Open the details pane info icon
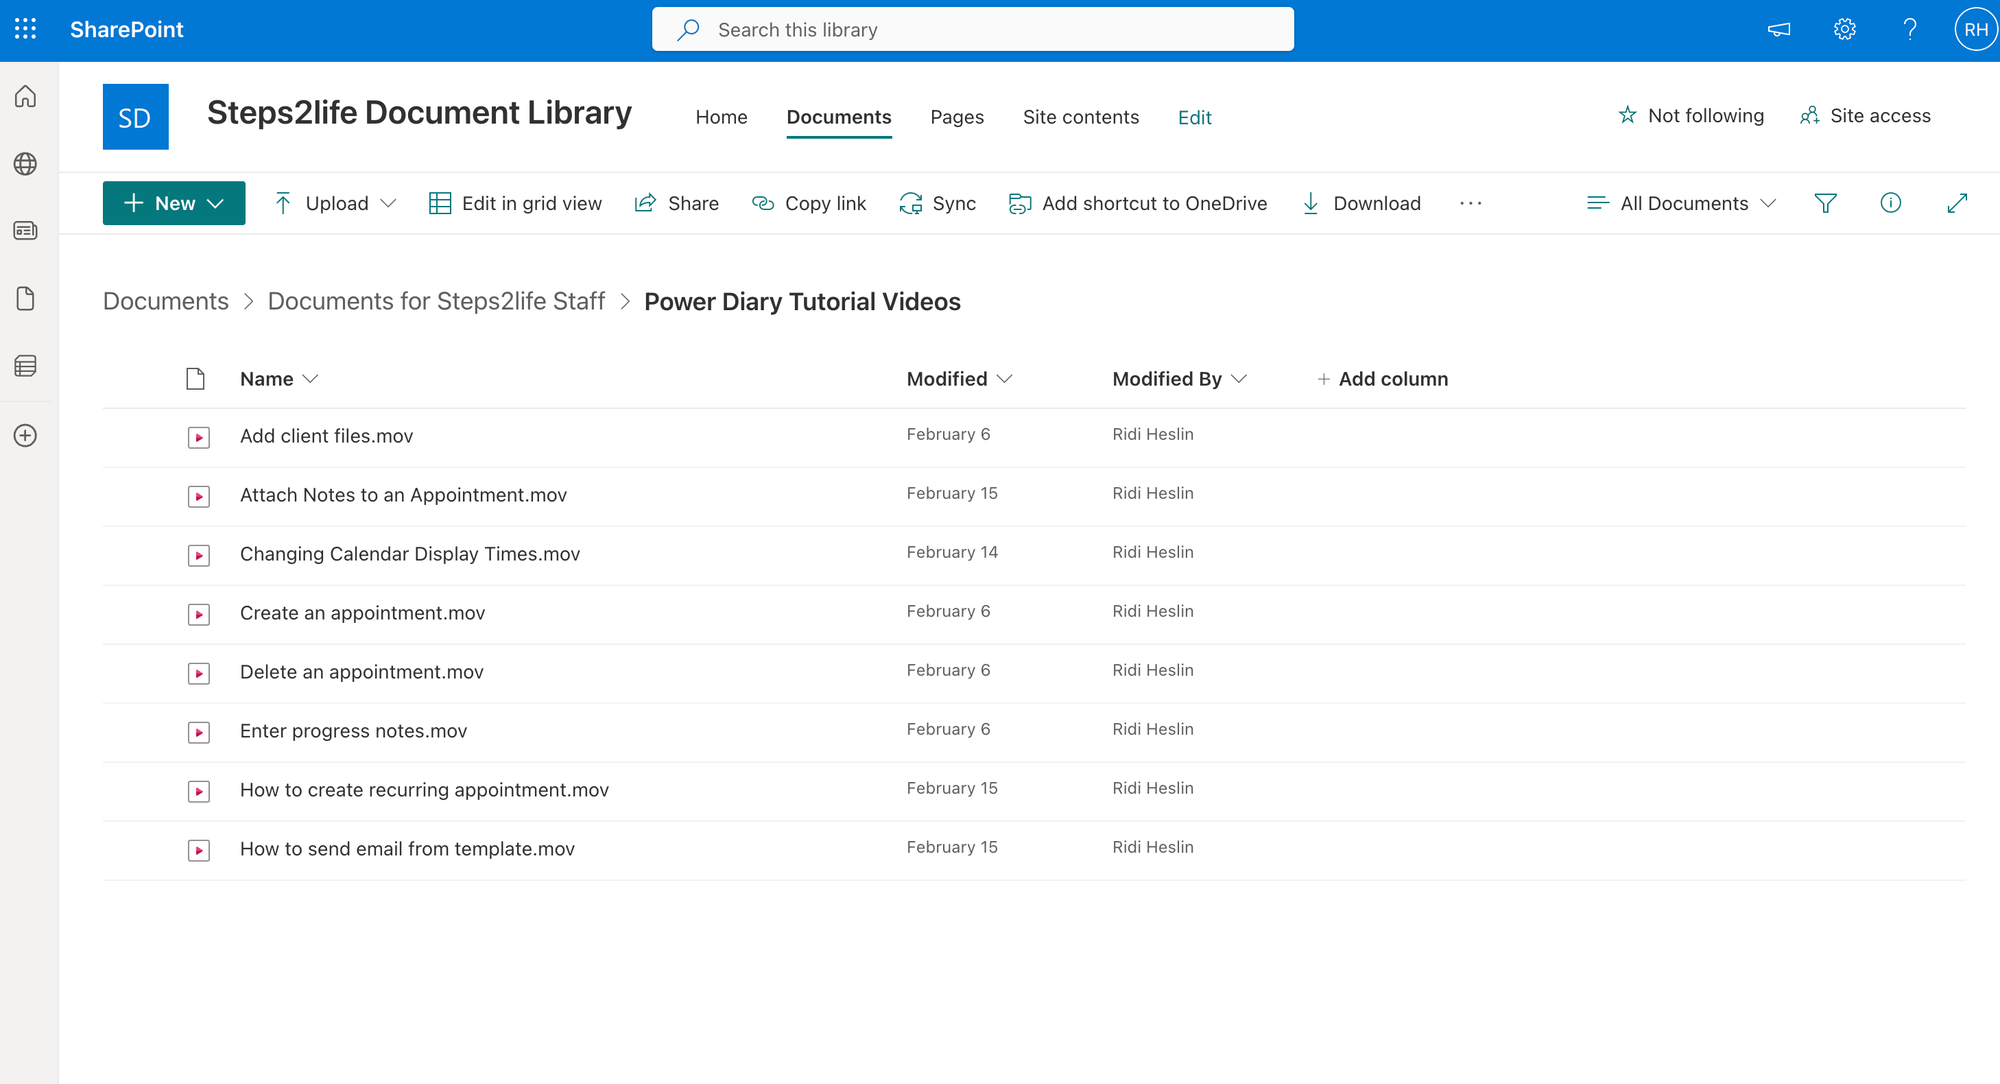This screenshot has height=1084, width=2000. pos(1890,203)
